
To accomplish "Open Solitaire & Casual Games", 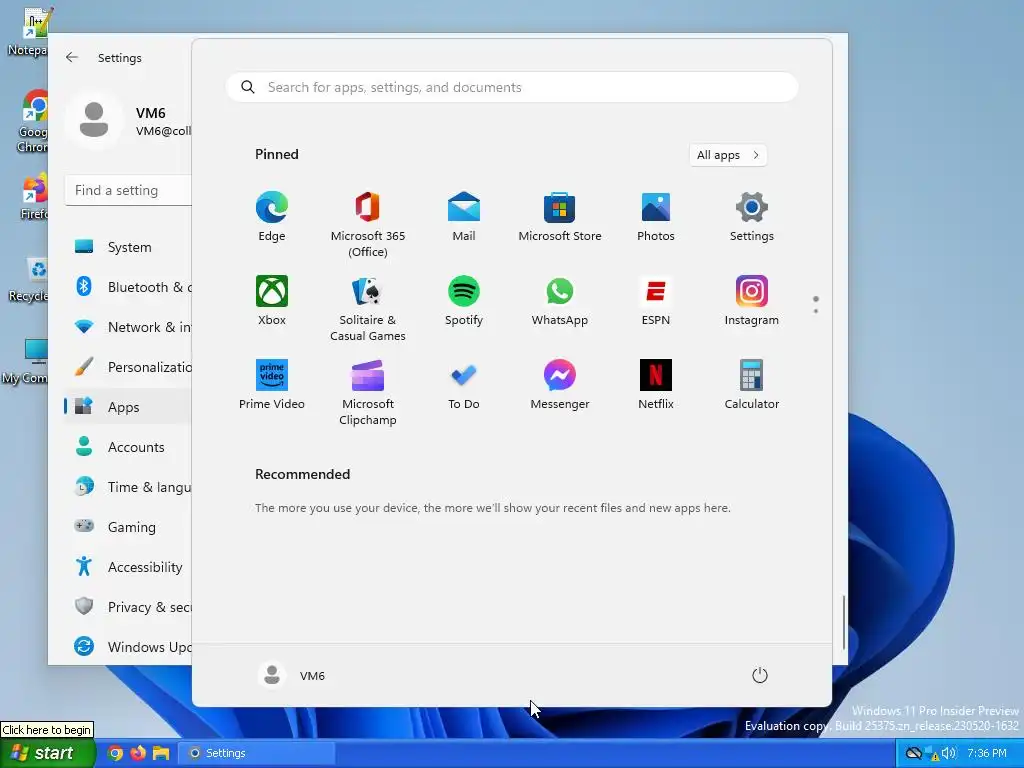I will pyautogui.click(x=368, y=308).
